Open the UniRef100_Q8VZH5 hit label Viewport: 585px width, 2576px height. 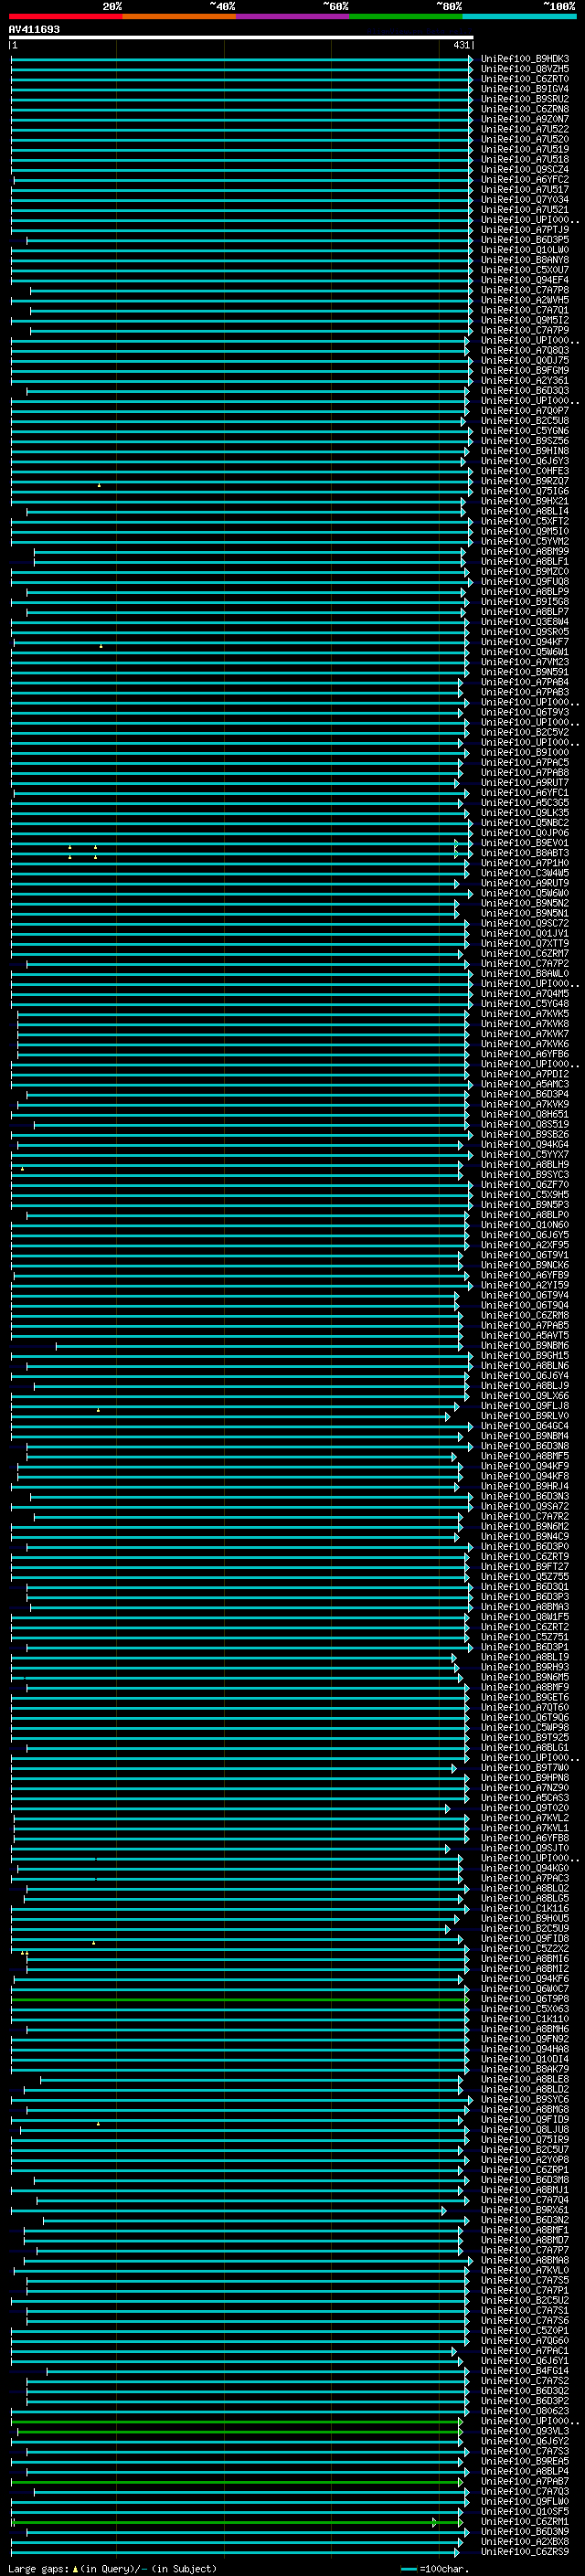click(x=524, y=69)
